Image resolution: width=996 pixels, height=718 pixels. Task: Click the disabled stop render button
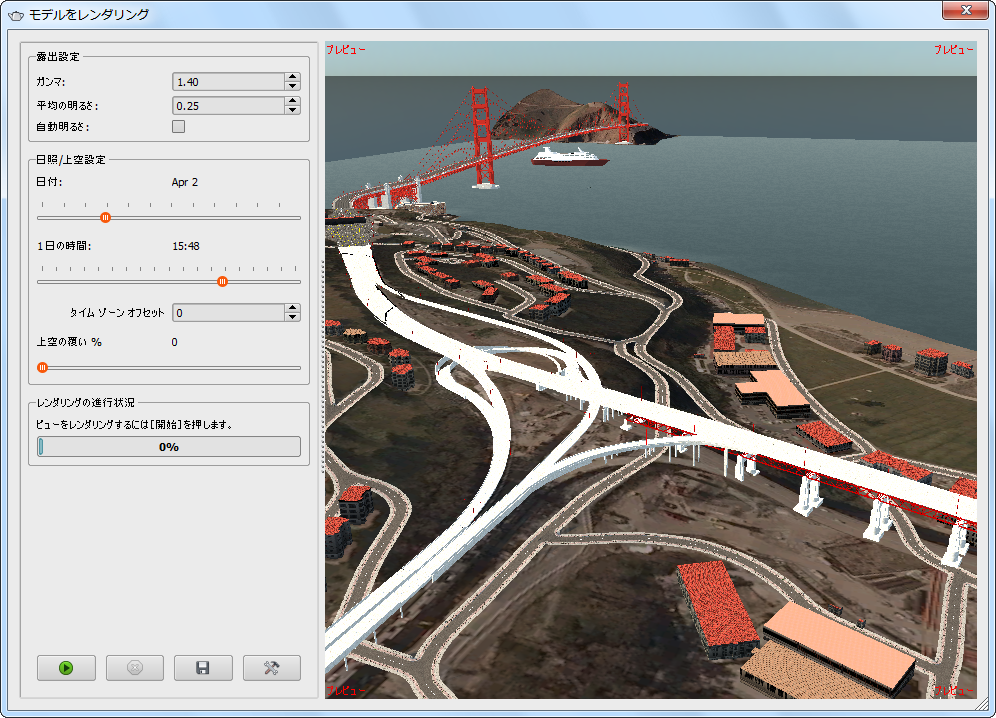[x=135, y=668]
